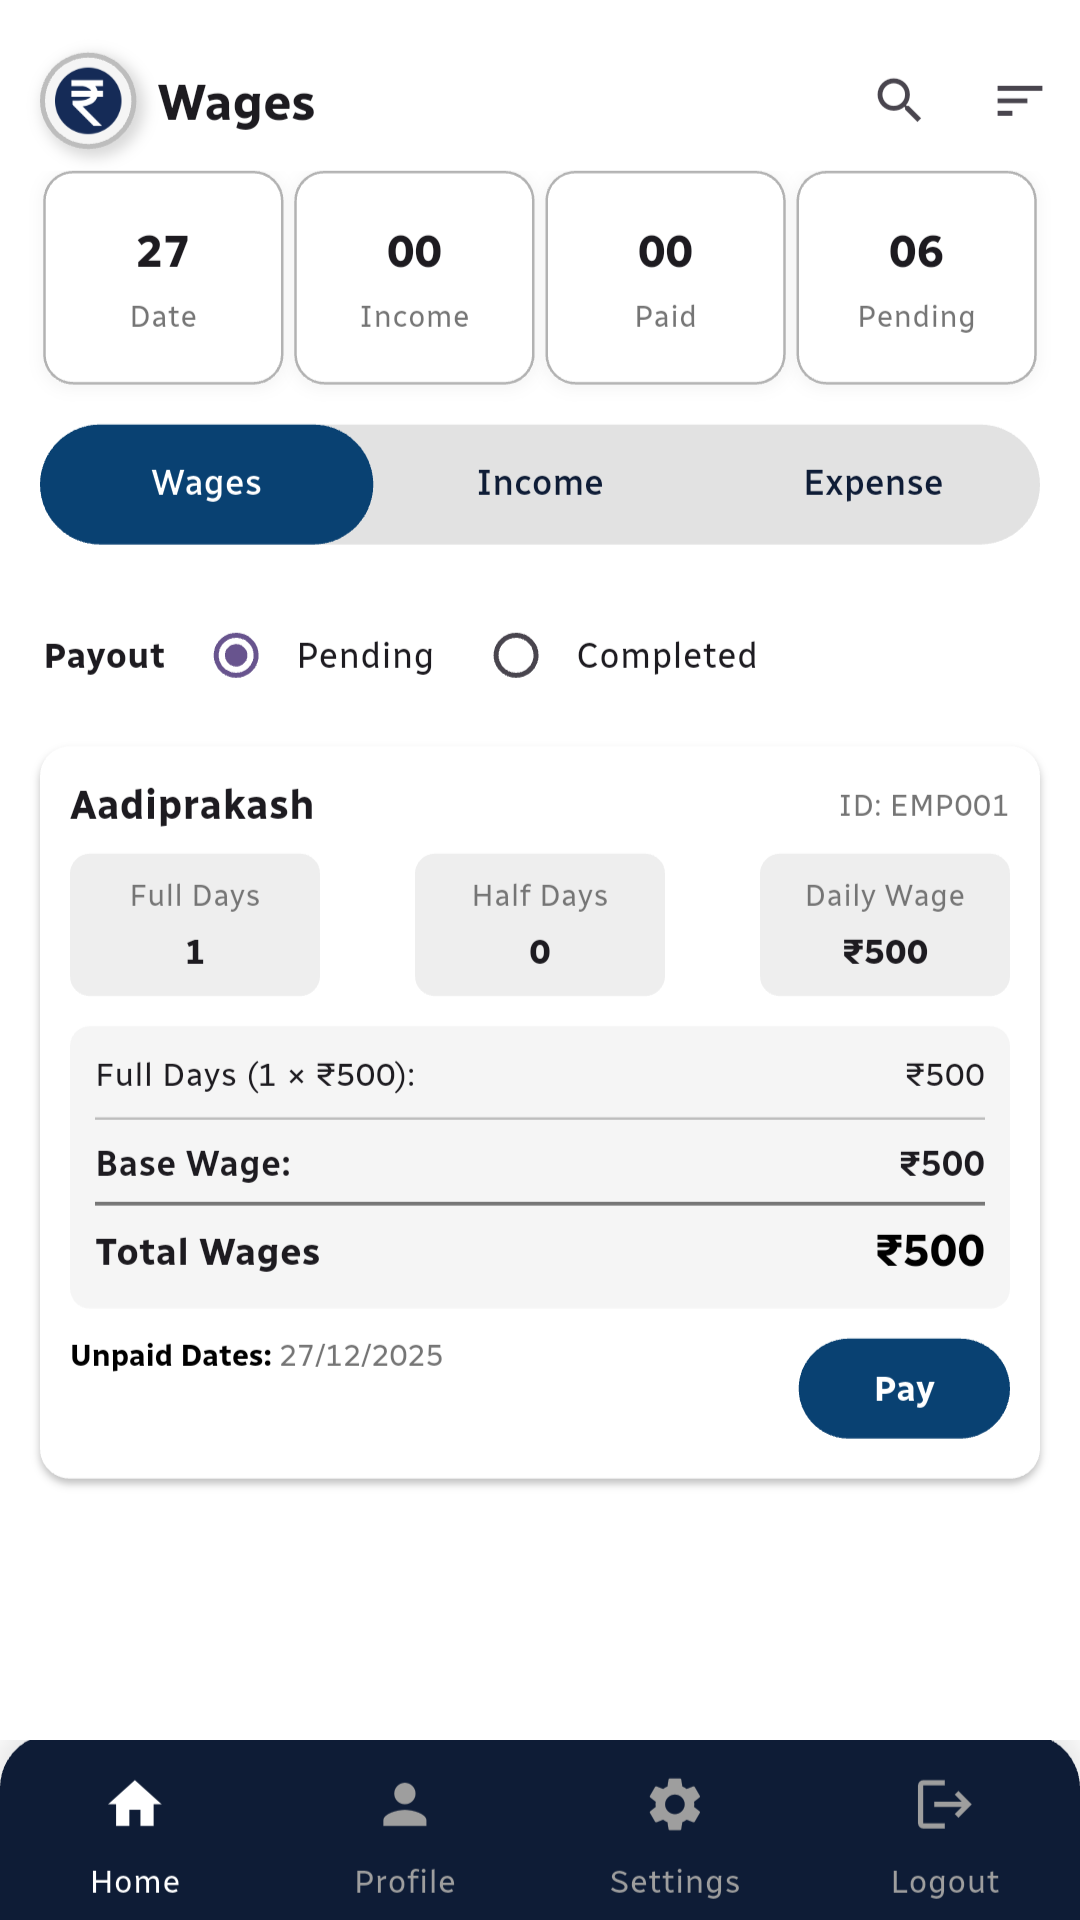This screenshot has height=1920, width=1080.
Task: Tap the rupee logo icon
Action: coord(88,101)
